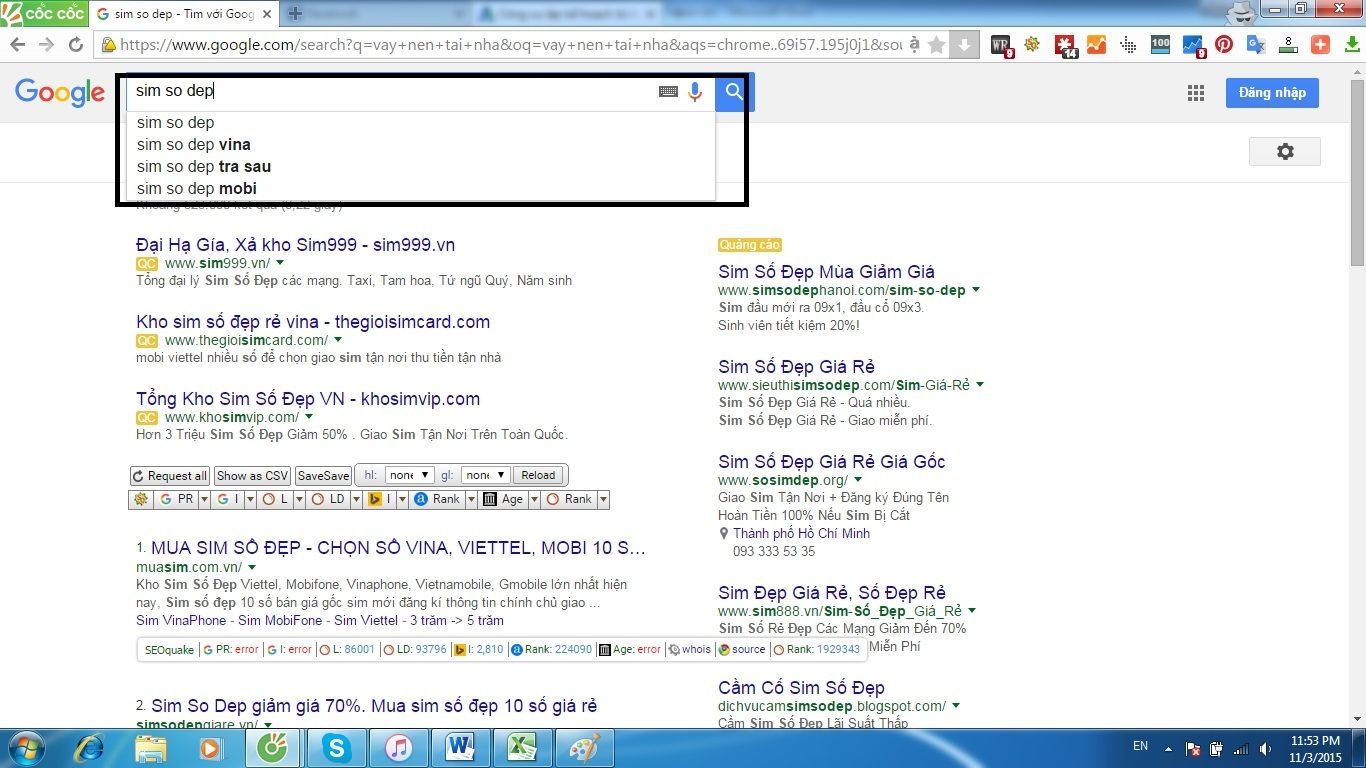Go back with the browser back arrow

point(17,45)
